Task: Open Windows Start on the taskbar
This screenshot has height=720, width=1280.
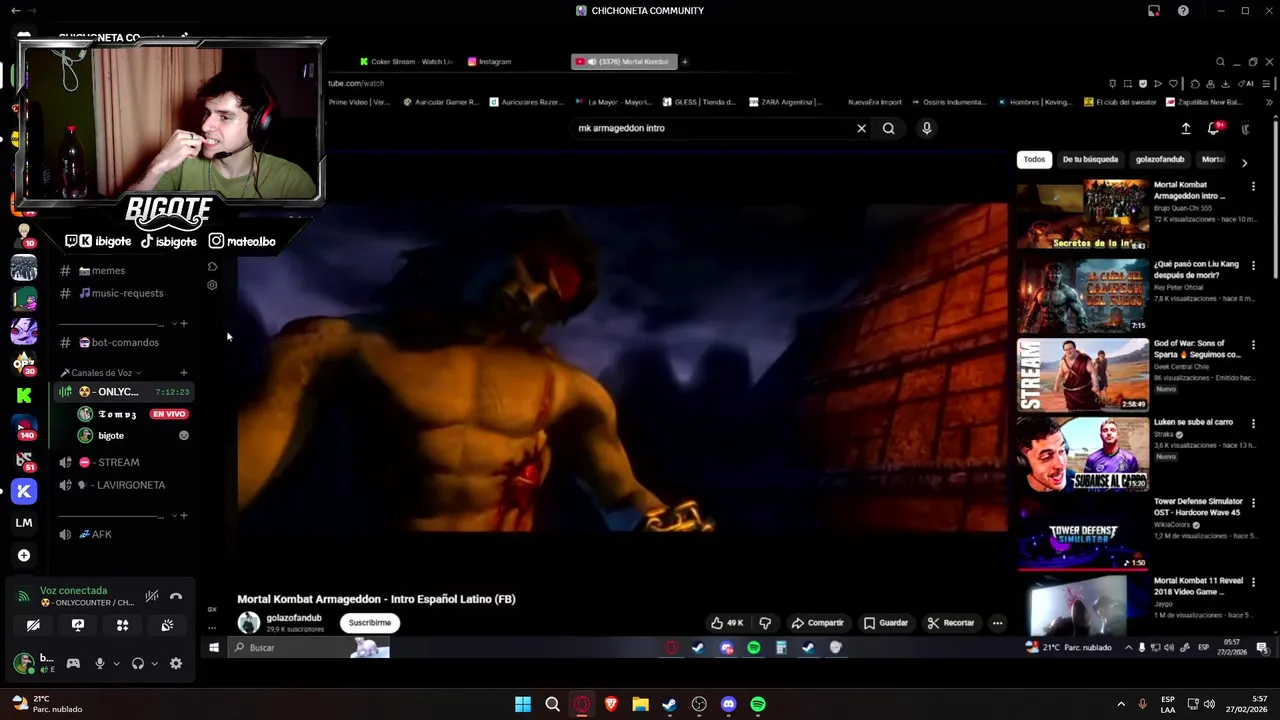Action: 523,704
